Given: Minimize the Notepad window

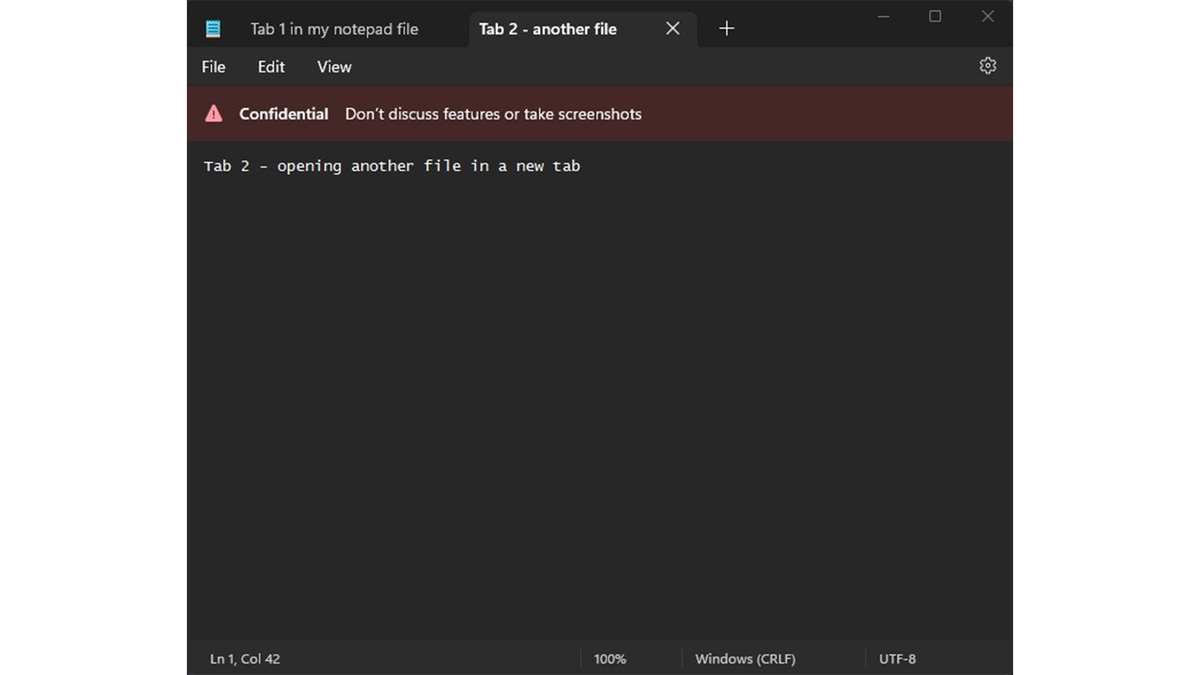Looking at the screenshot, I should (x=882, y=16).
